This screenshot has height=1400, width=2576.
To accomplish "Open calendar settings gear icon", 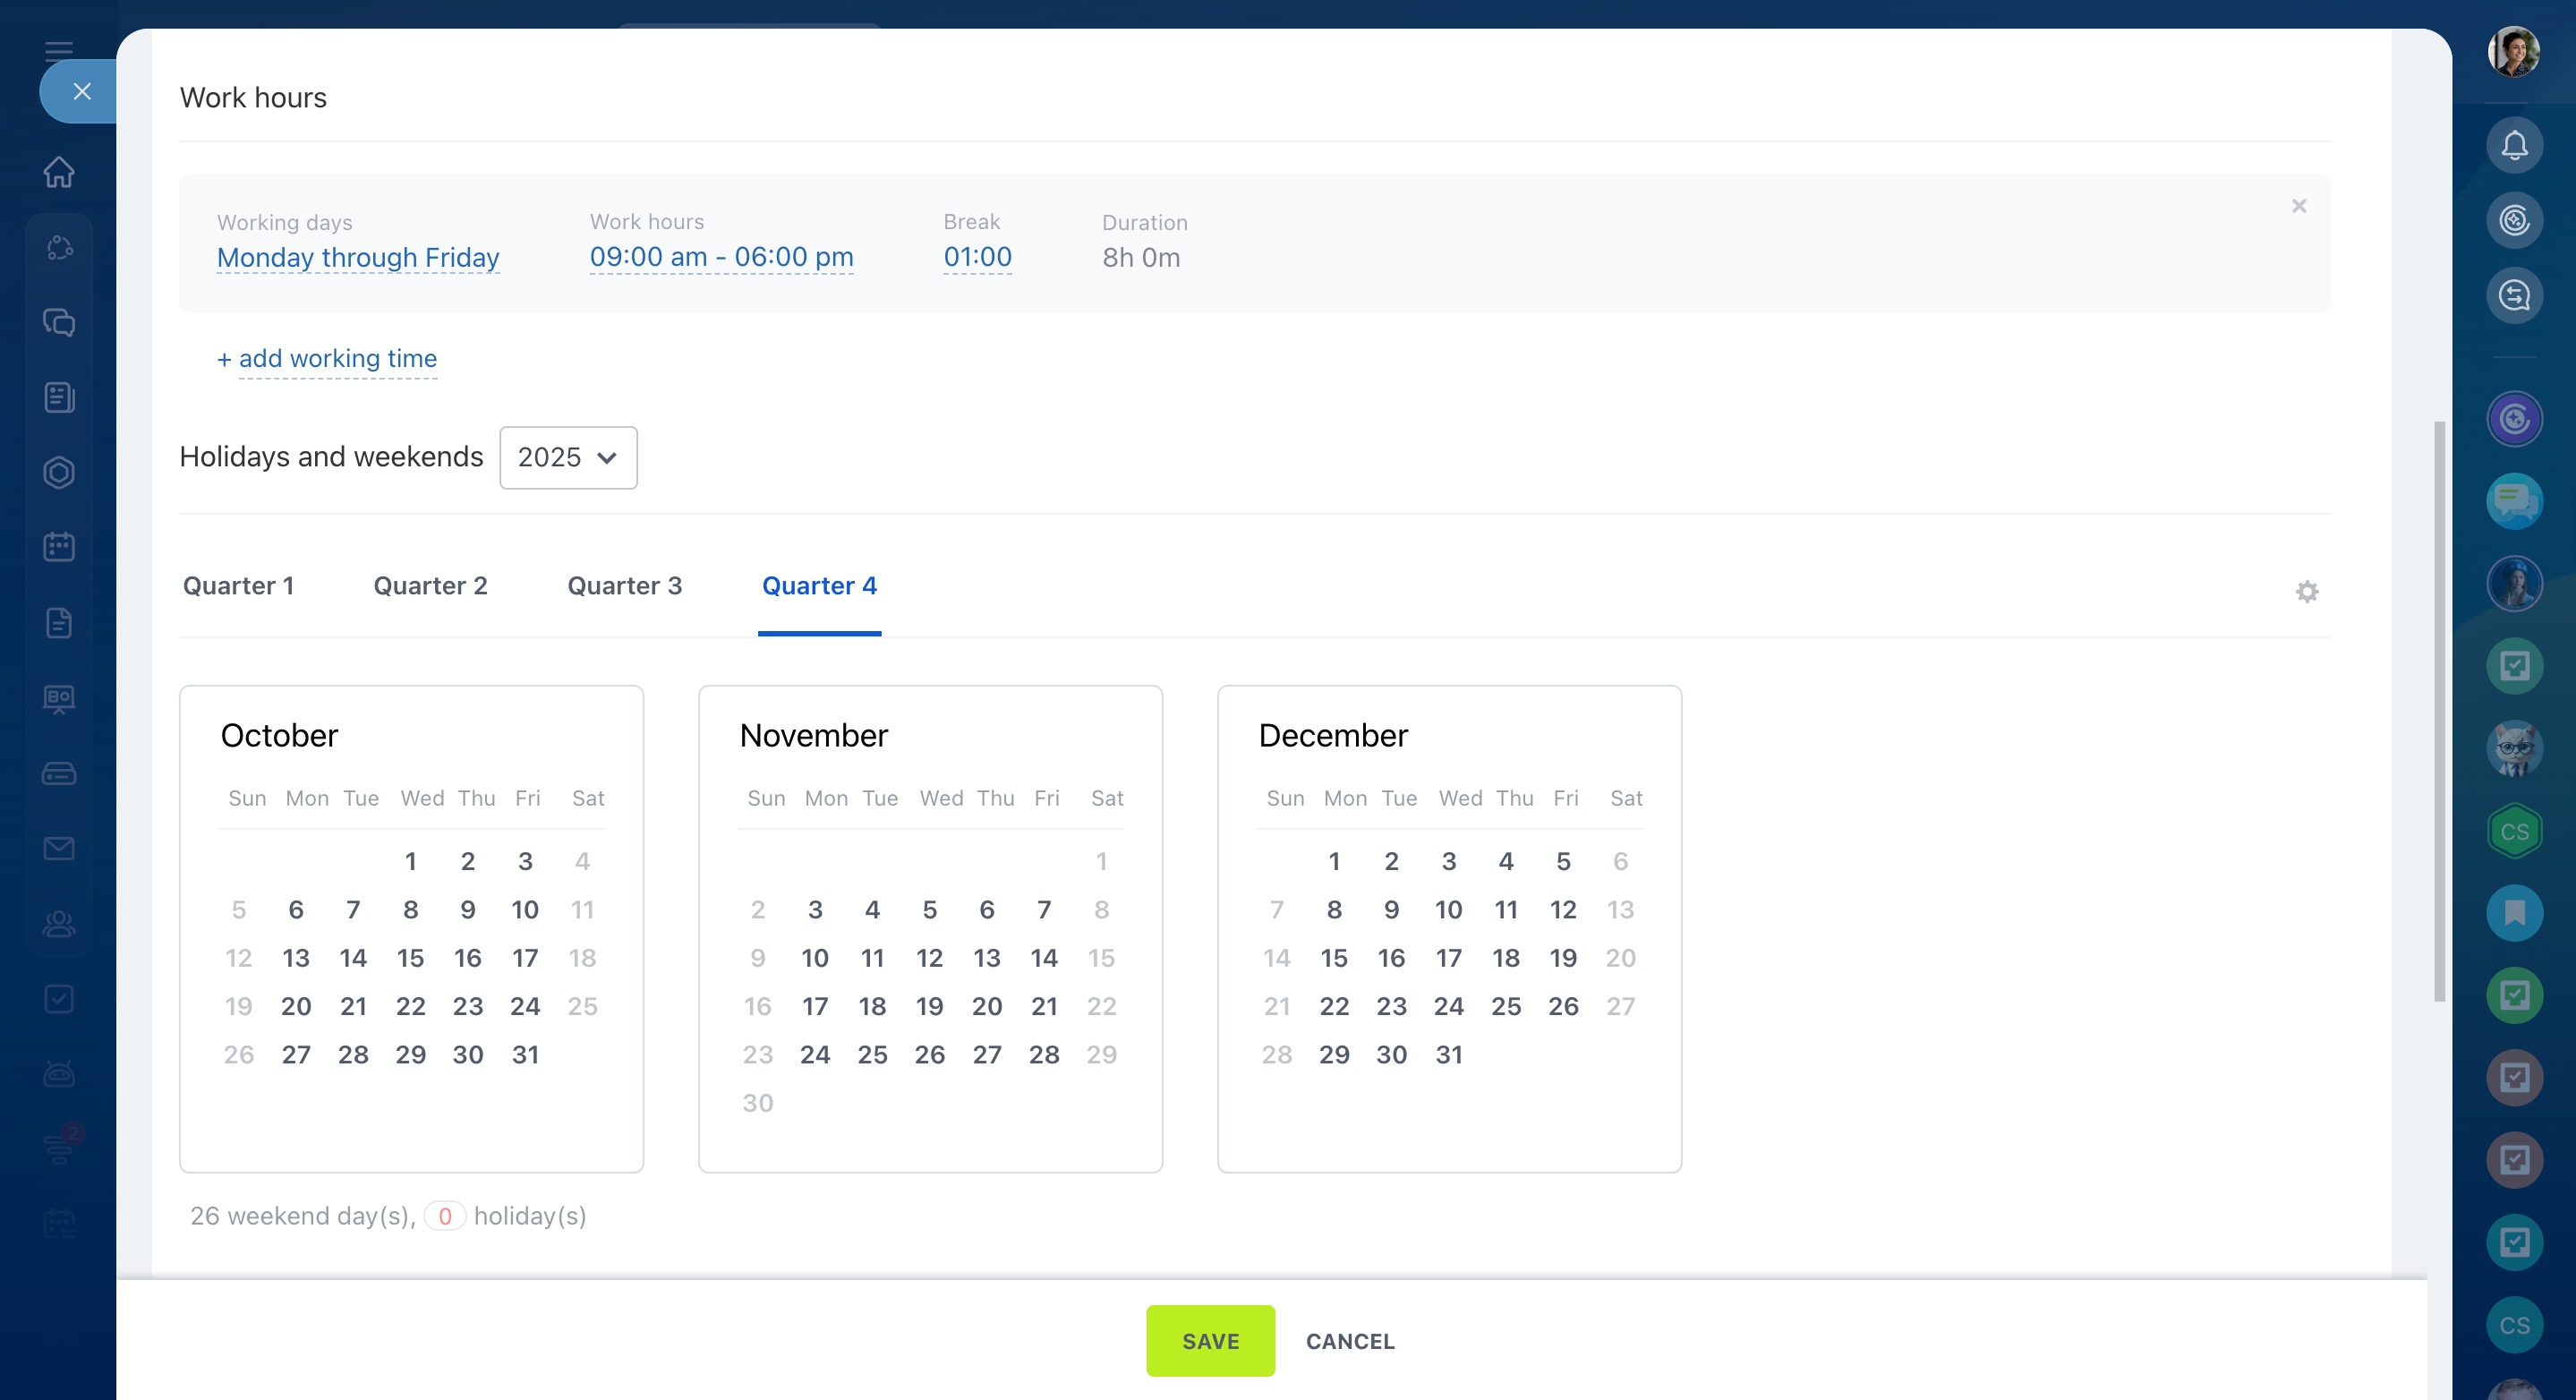I will pyautogui.click(x=2306, y=591).
